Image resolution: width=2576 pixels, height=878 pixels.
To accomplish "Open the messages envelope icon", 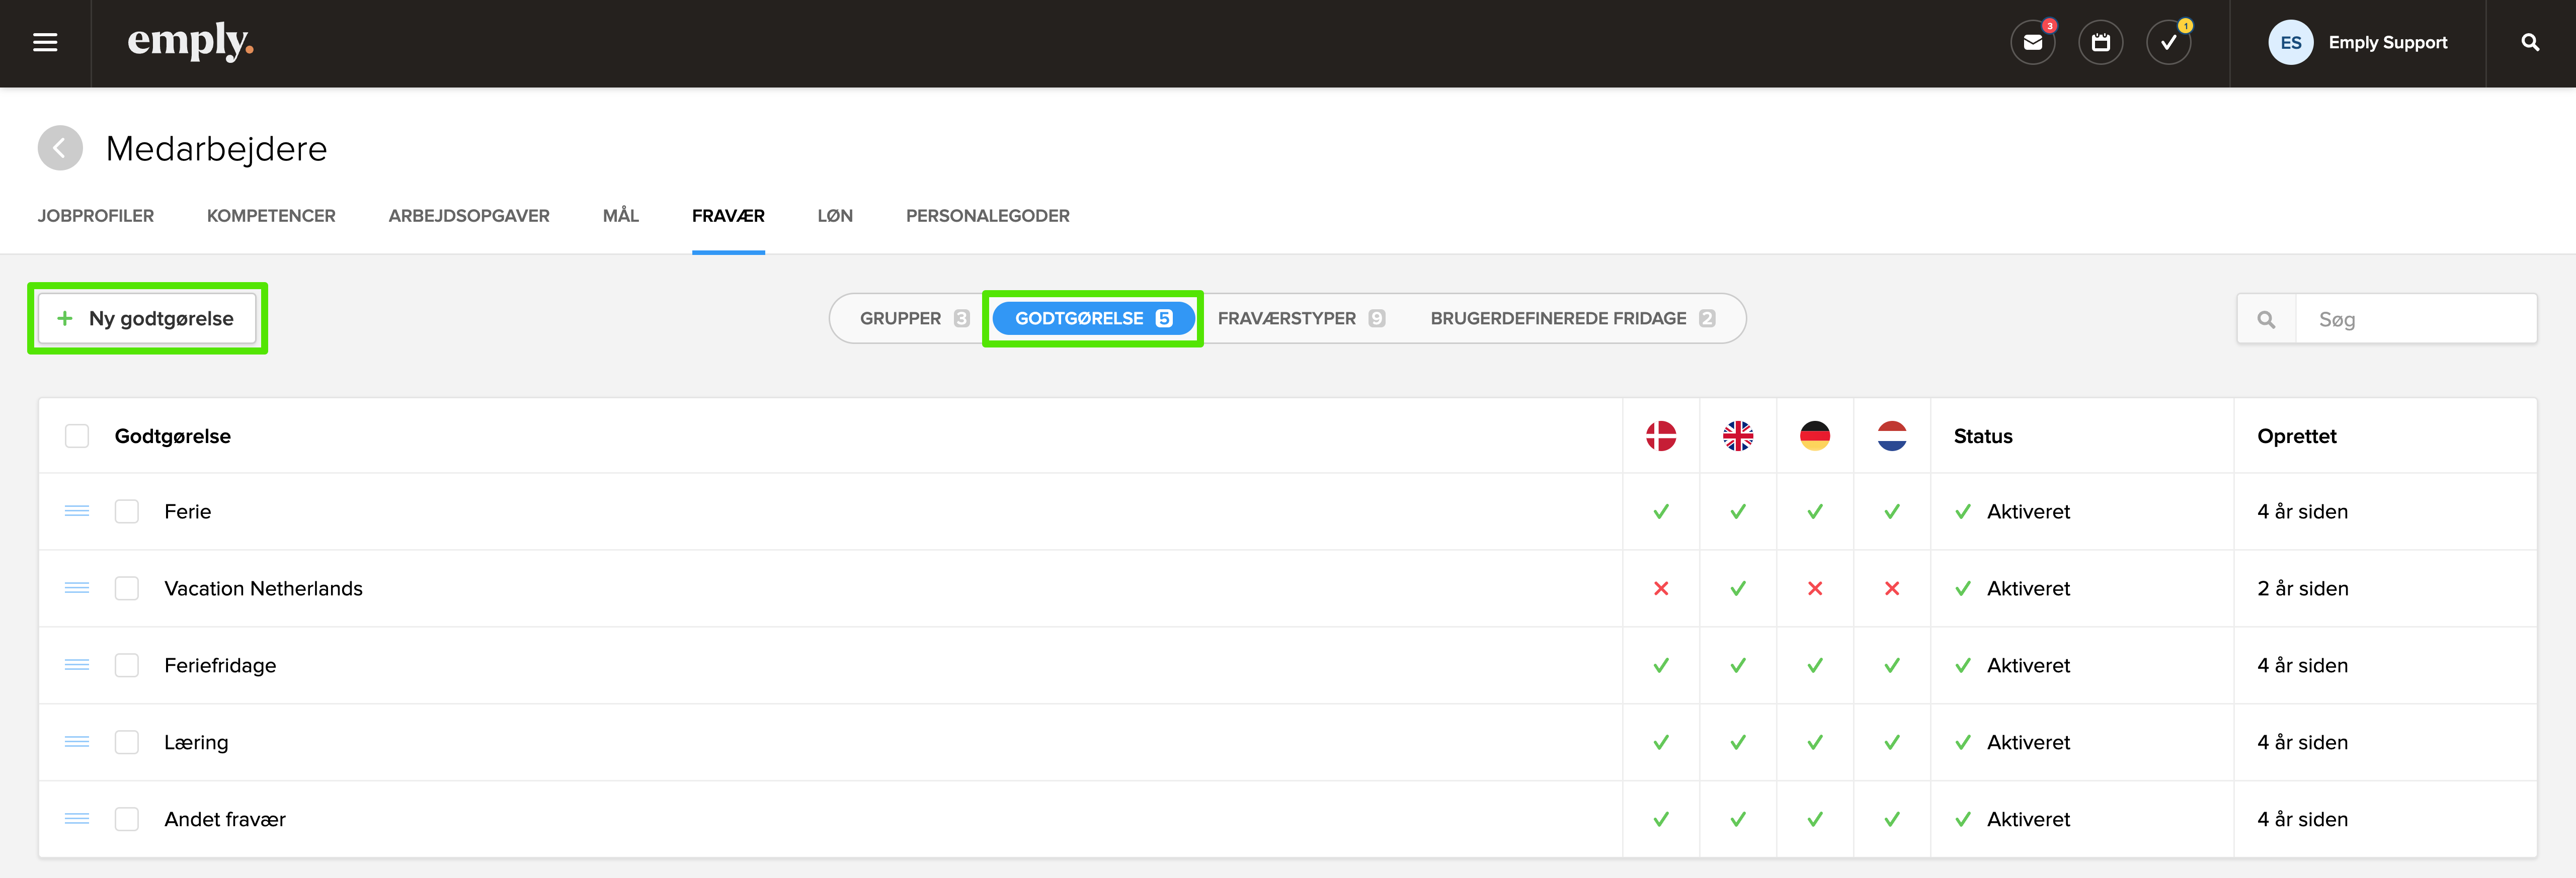I will (x=2032, y=43).
